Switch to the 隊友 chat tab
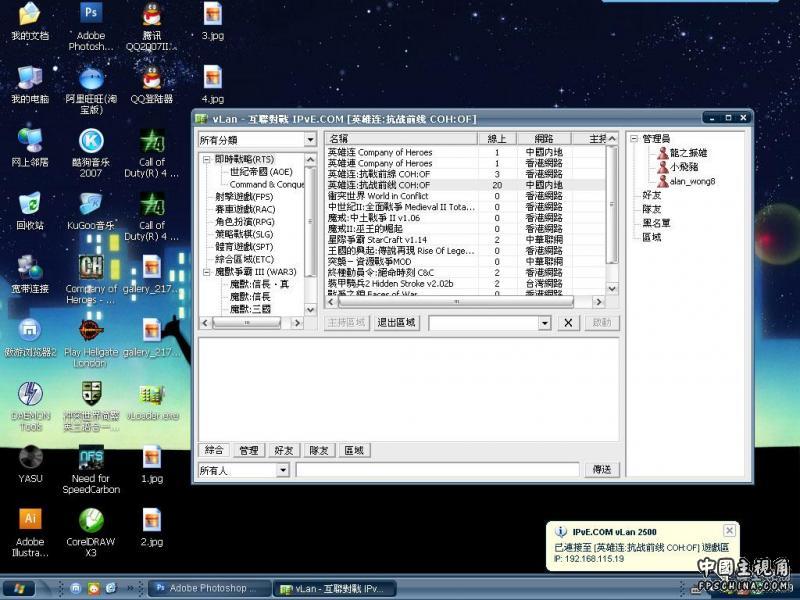Screen dimensions: 800x600 [318, 450]
